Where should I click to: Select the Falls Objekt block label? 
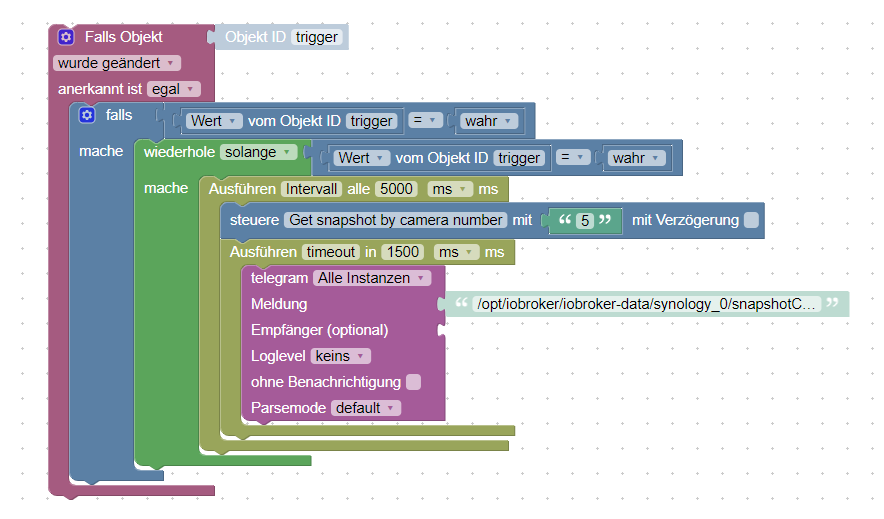123,37
